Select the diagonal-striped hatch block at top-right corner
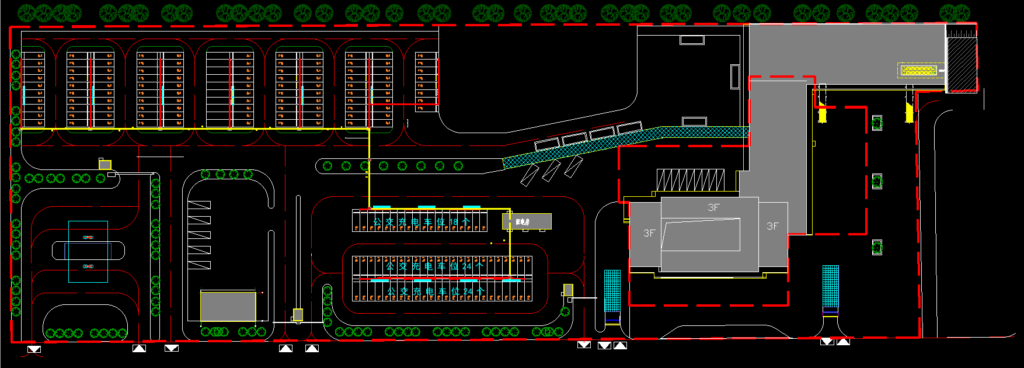This screenshot has height=368, width=1024. tap(961, 64)
